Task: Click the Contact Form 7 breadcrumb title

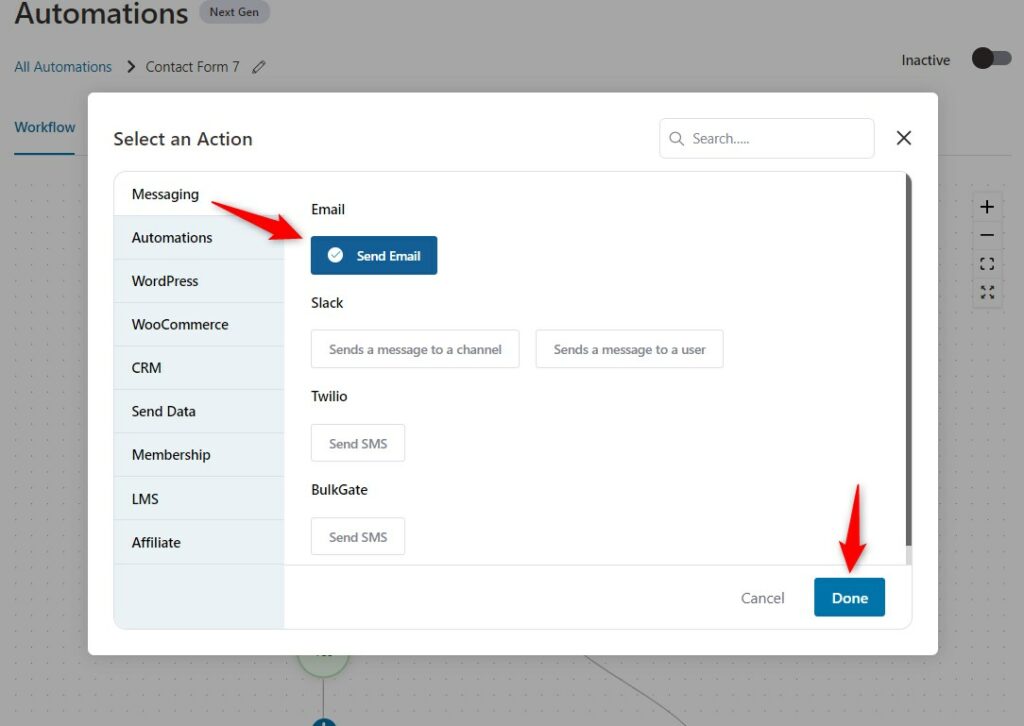Action: [193, 67]
